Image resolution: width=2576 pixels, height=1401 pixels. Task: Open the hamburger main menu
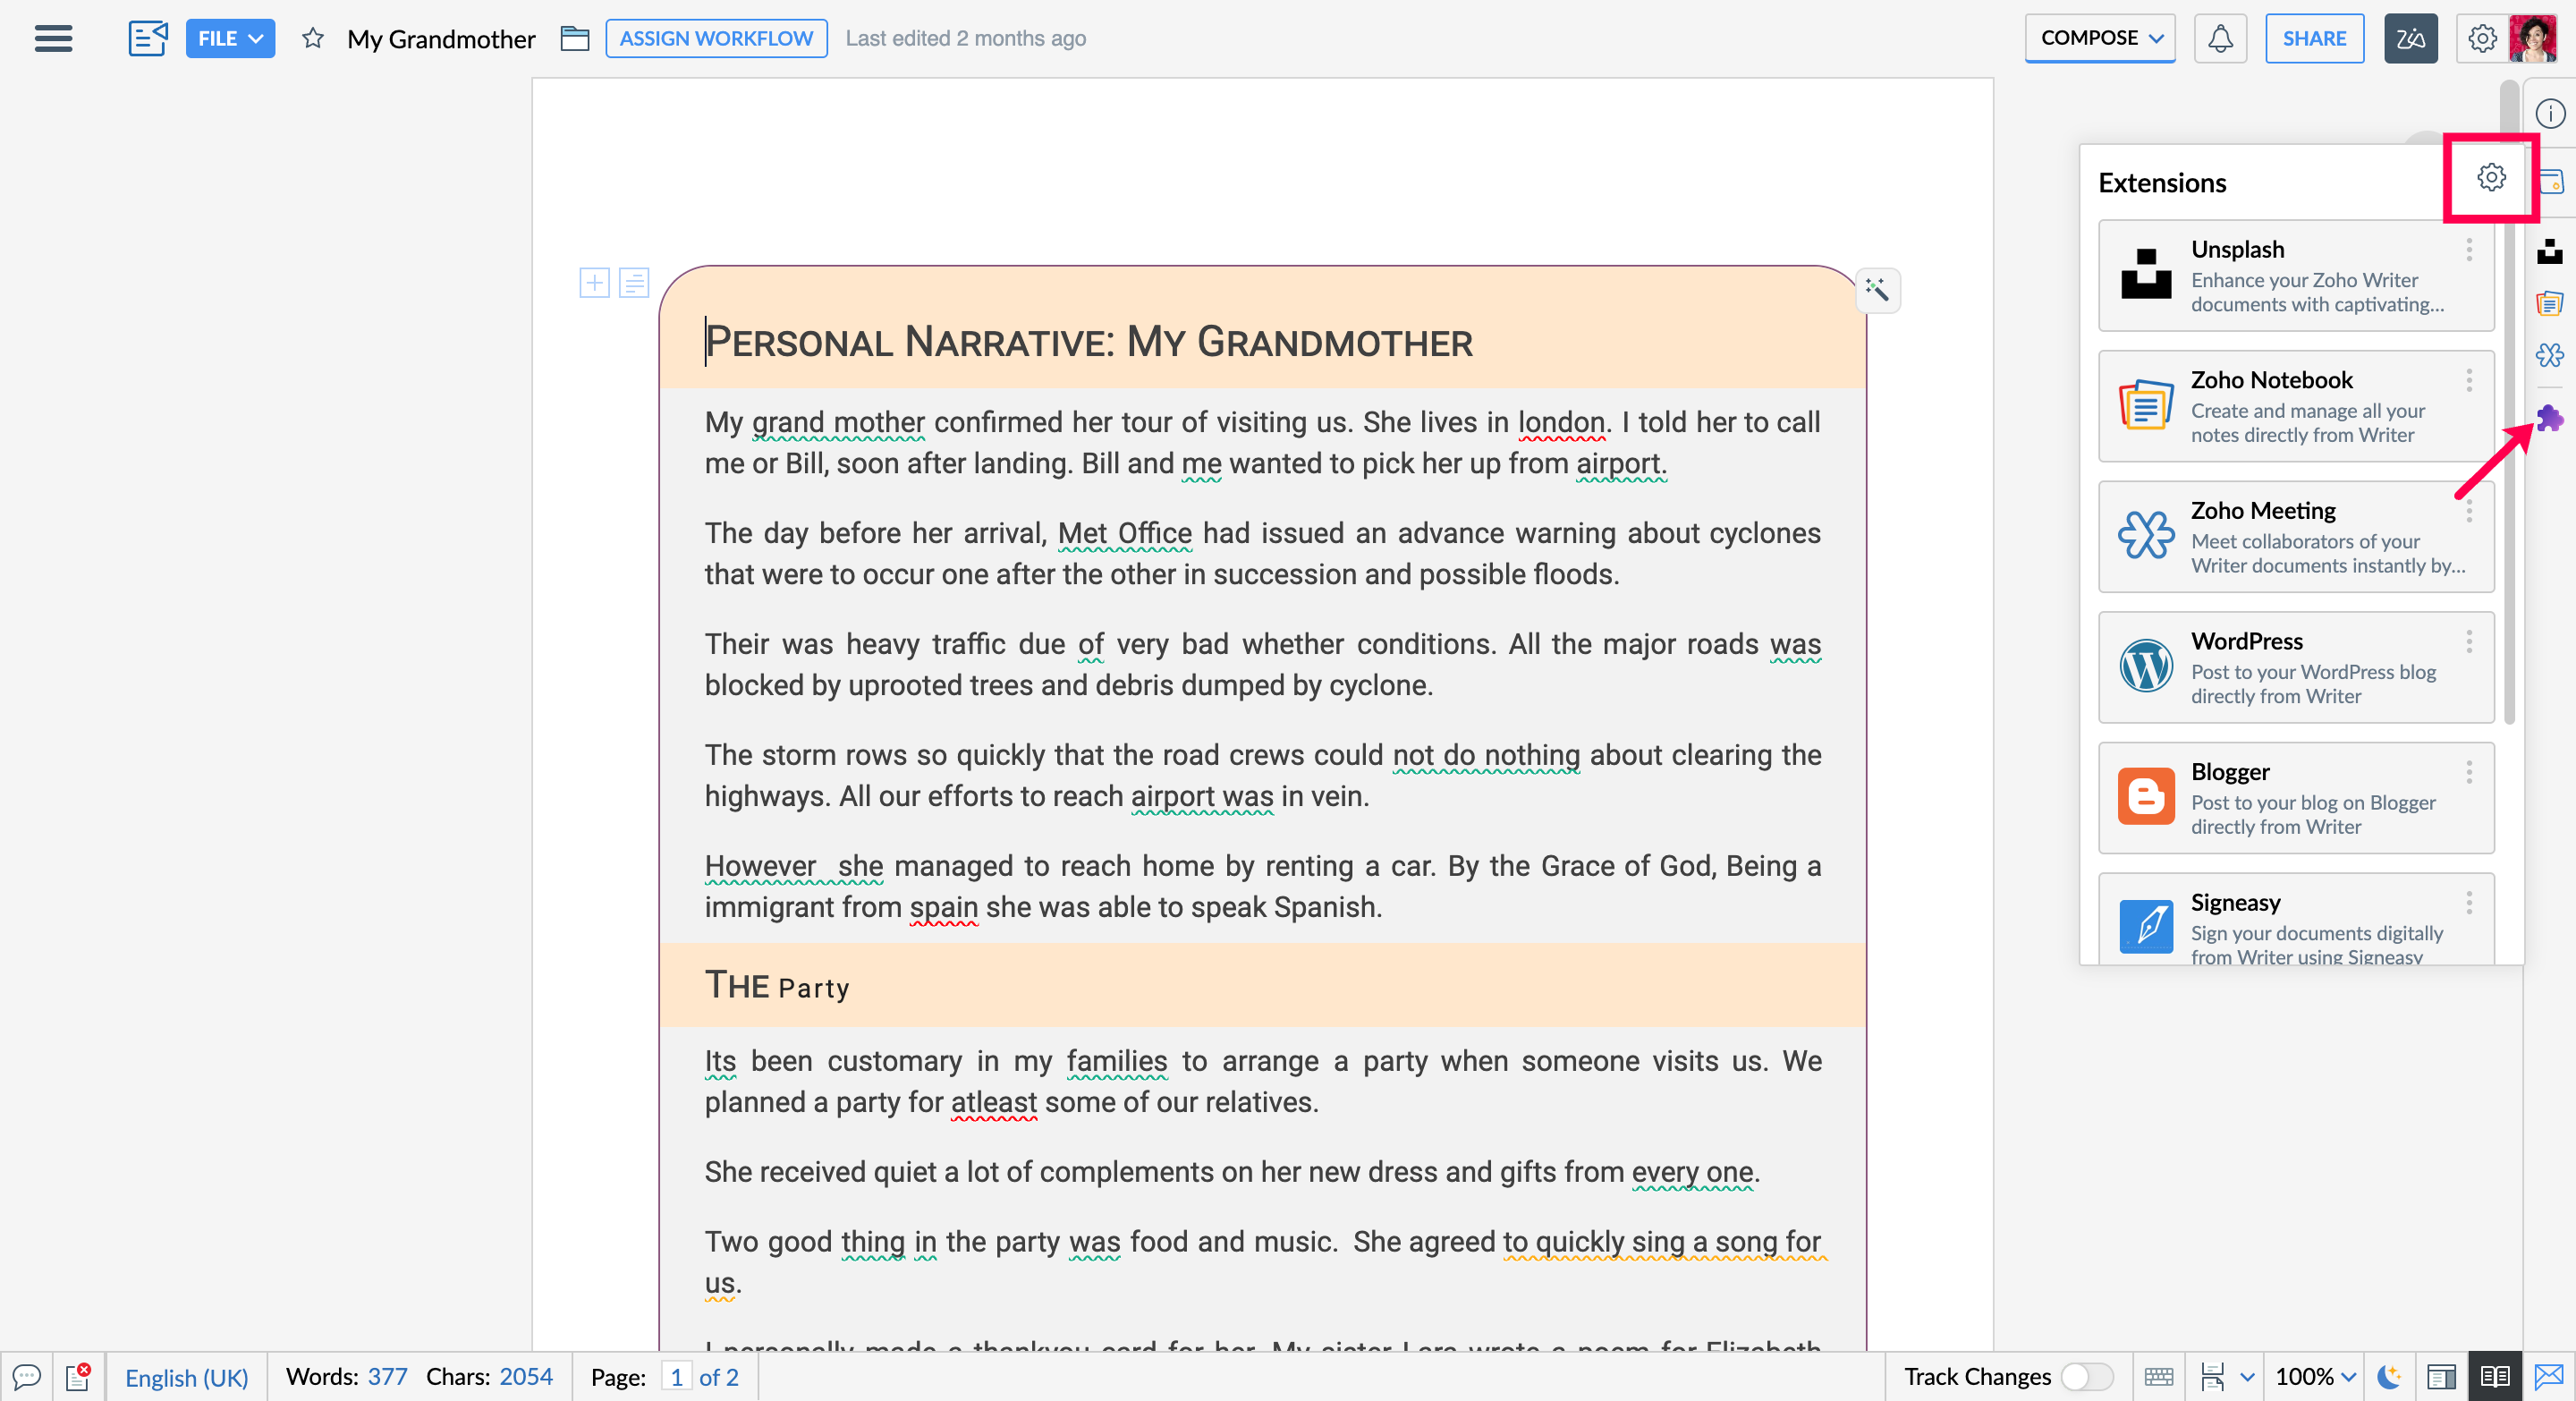coord(53,38)
